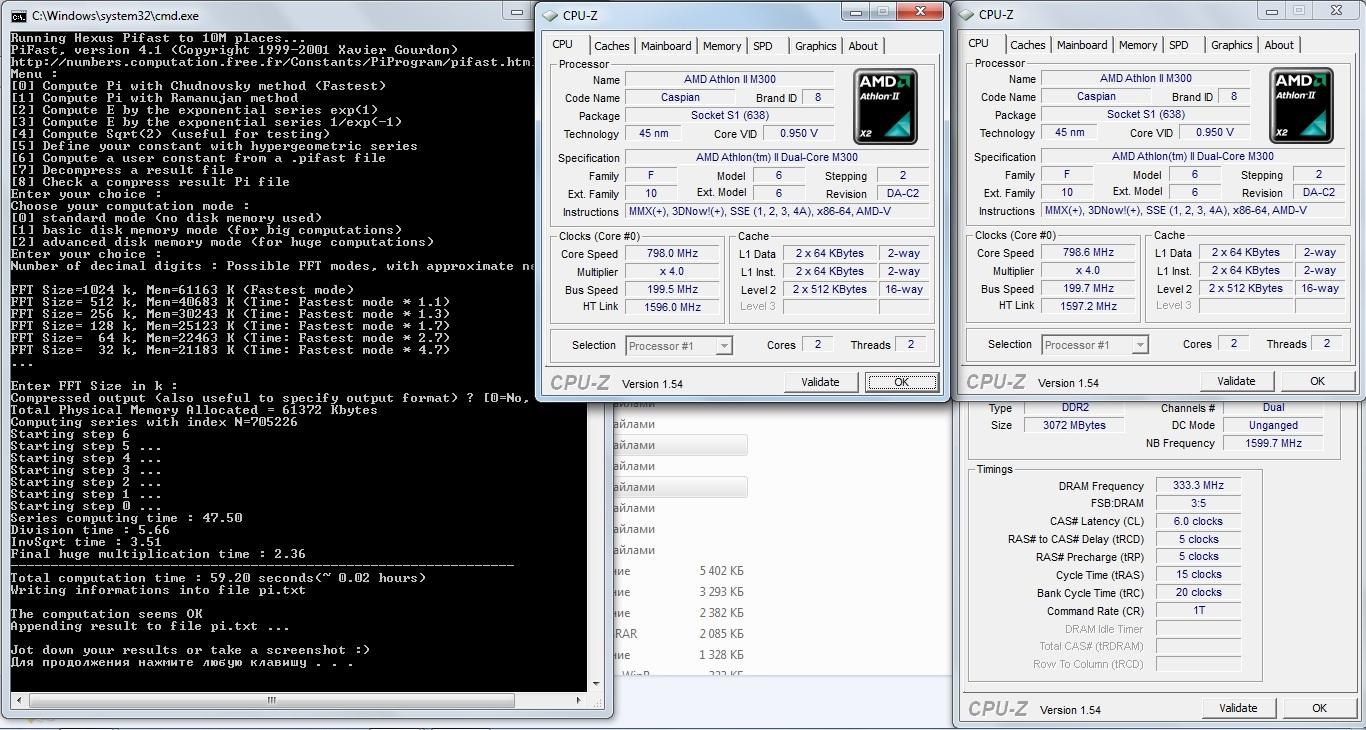Click Bank Cycle Time 20 clocks value
The image size is (1366, 730).
click(x=1198, y=593)
